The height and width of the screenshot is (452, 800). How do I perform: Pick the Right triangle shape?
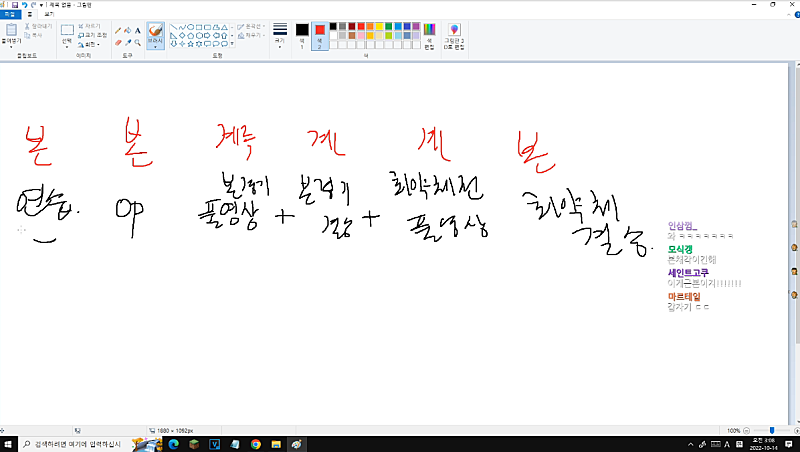(x=173, y=36)
